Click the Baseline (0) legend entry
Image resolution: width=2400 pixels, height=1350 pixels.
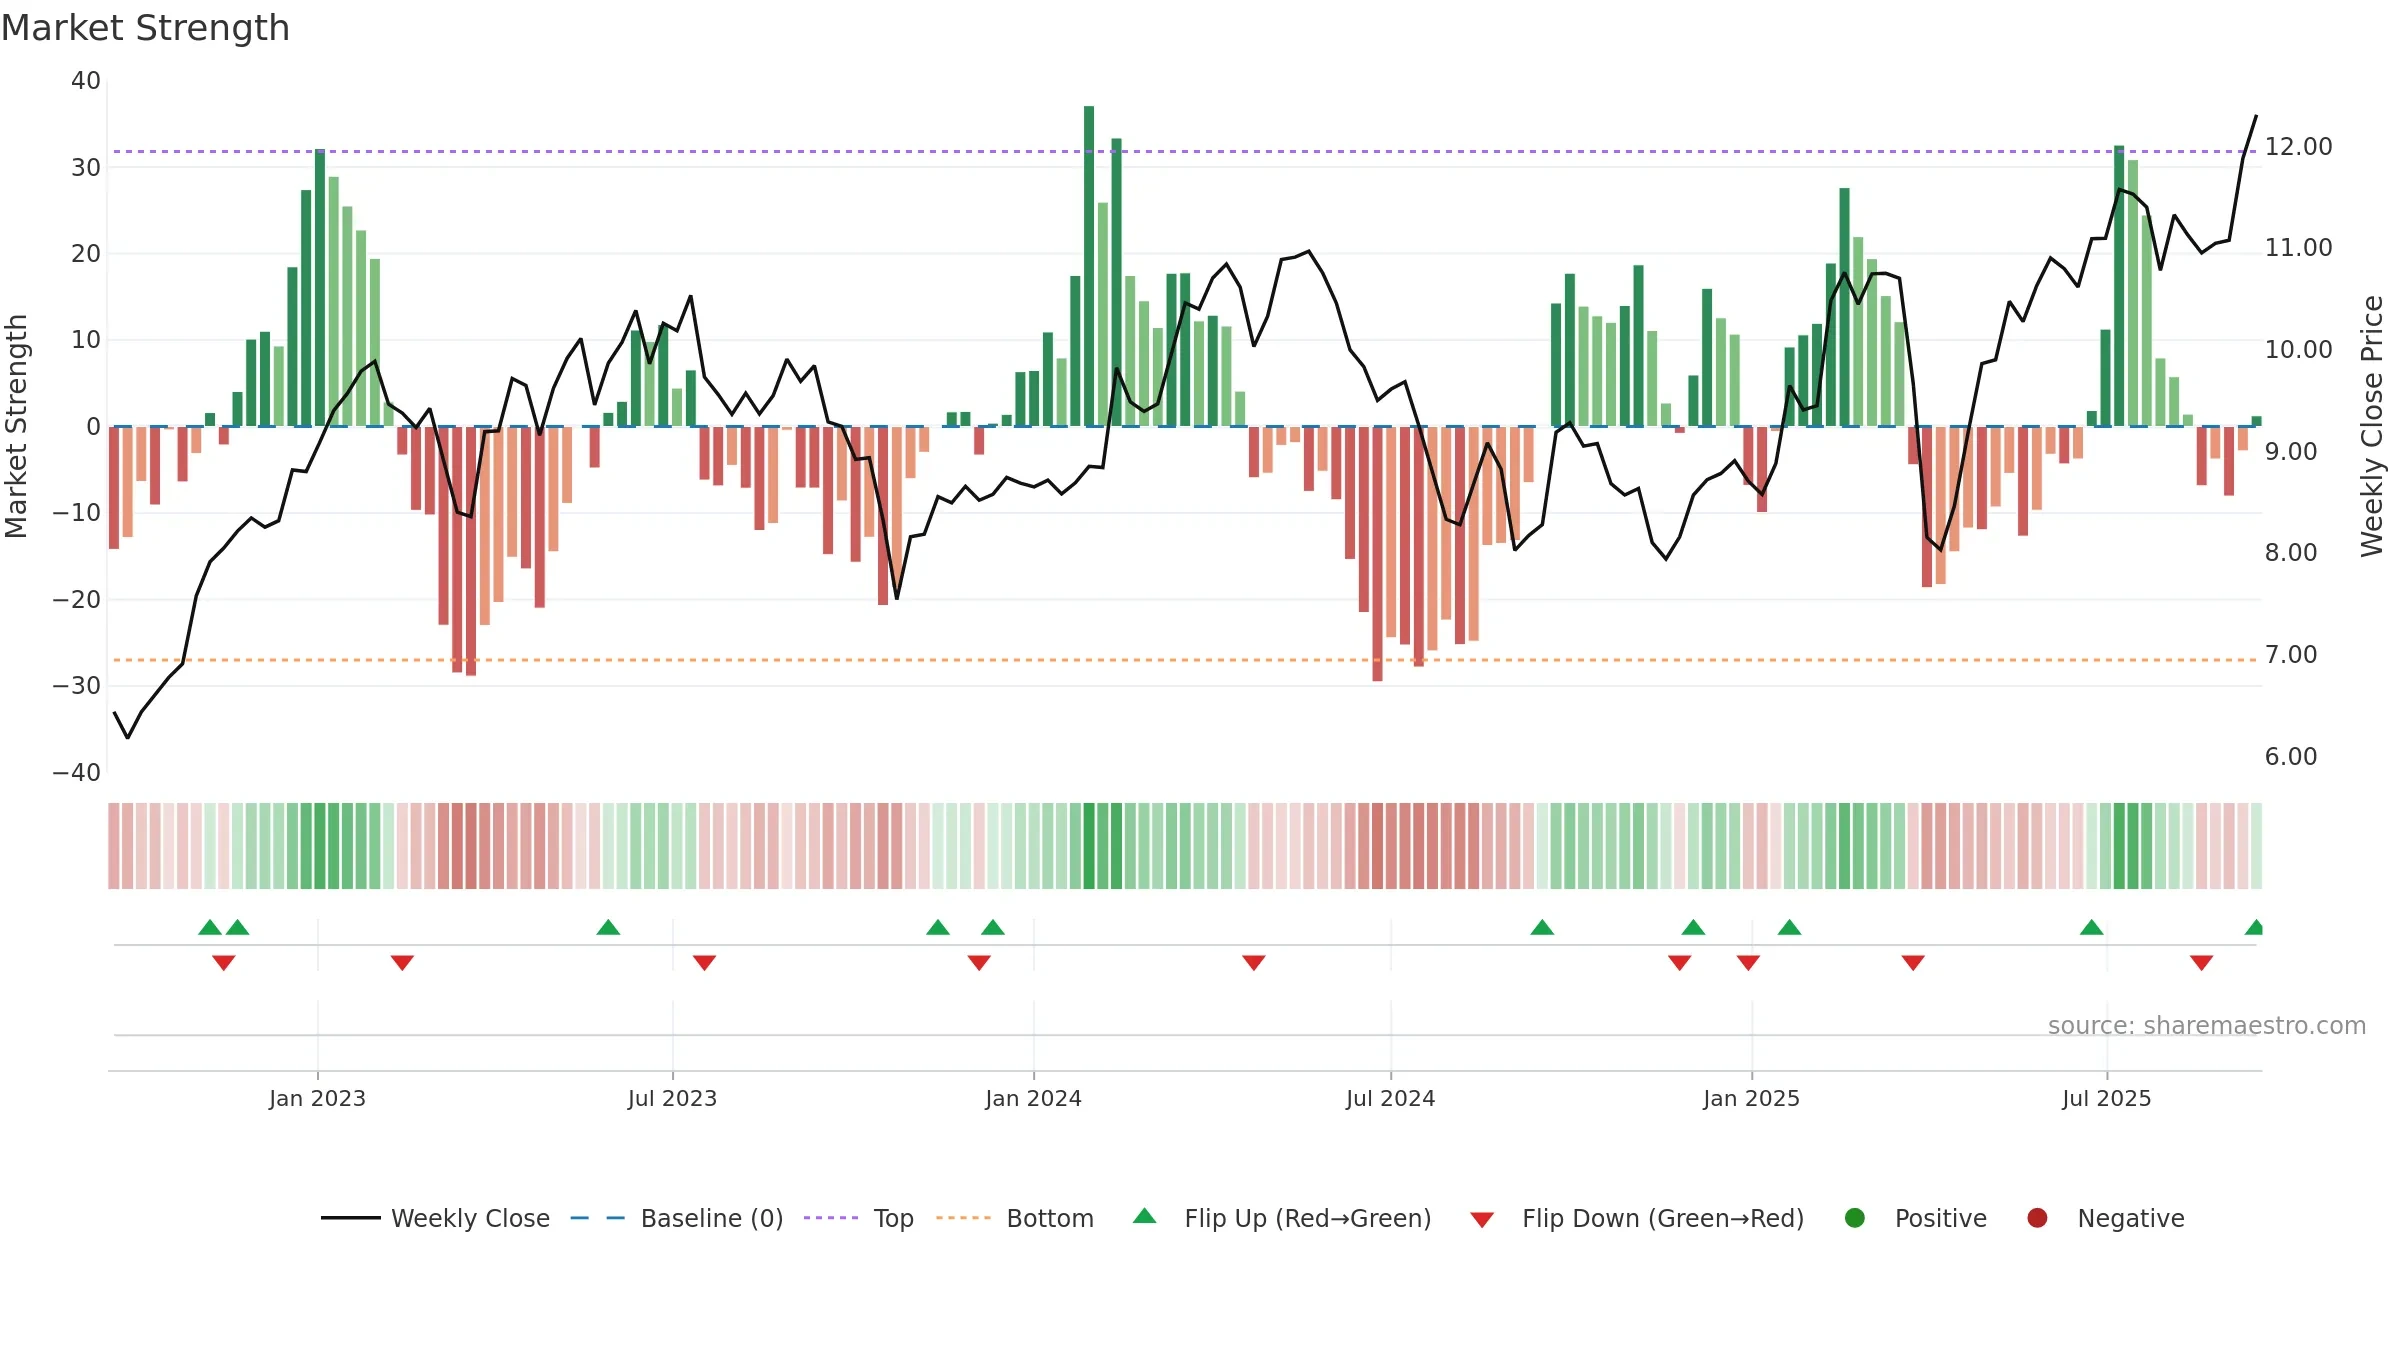pos(677,1218)
